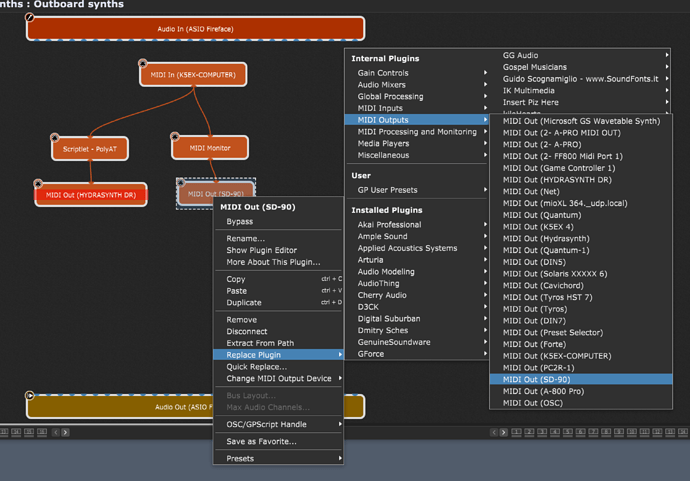This screenshot has height=481, width=690.
Task: Click the corner icon on Audio In block
Action: click(29, 17)
